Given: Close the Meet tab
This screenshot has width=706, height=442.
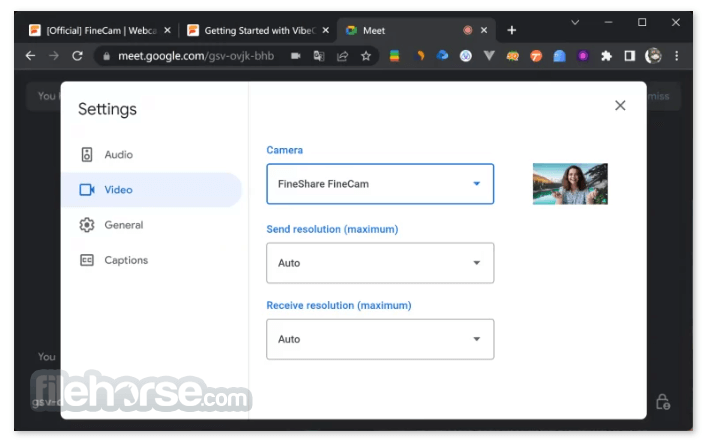Looking at the screenshot, I should pos(484,30).
